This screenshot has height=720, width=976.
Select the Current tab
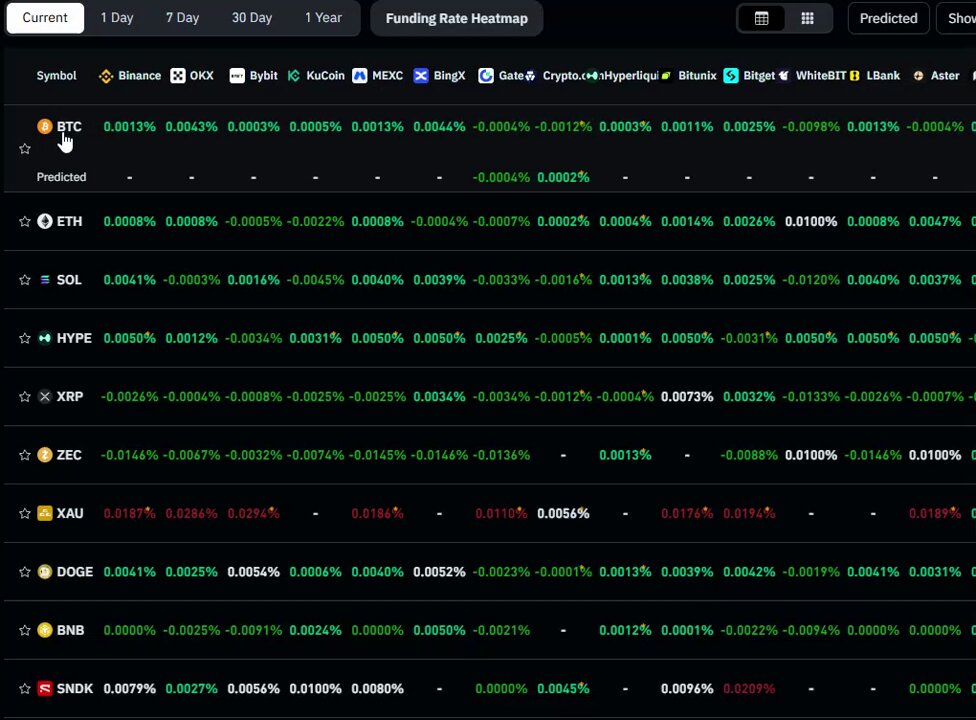[x=45, y=18]
